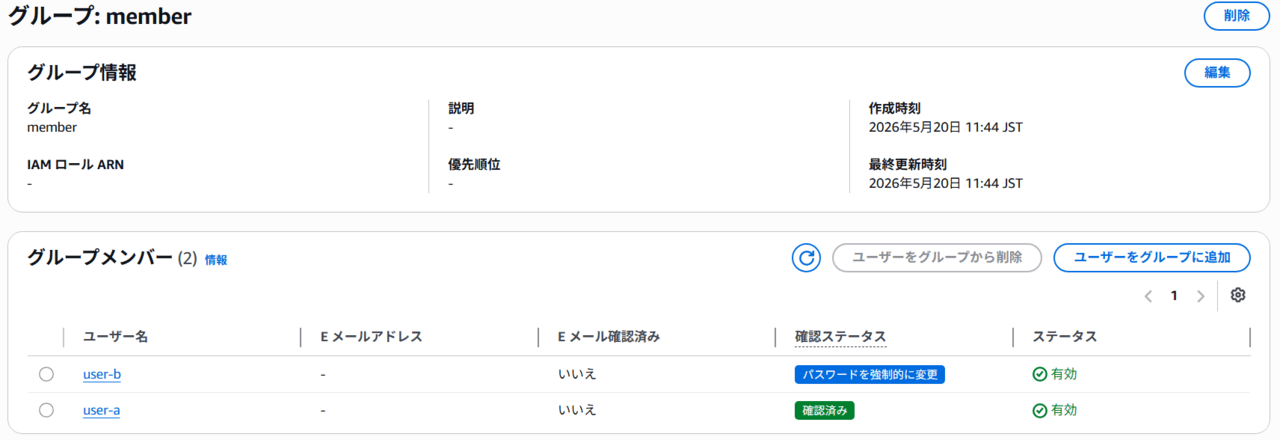Click the パスワードを強制的に変更 status badge

[x=870, y=374]
